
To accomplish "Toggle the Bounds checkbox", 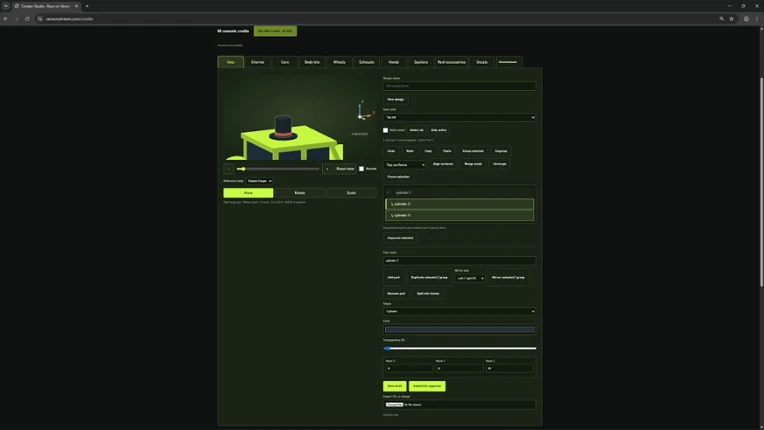I will coord(362,169).
